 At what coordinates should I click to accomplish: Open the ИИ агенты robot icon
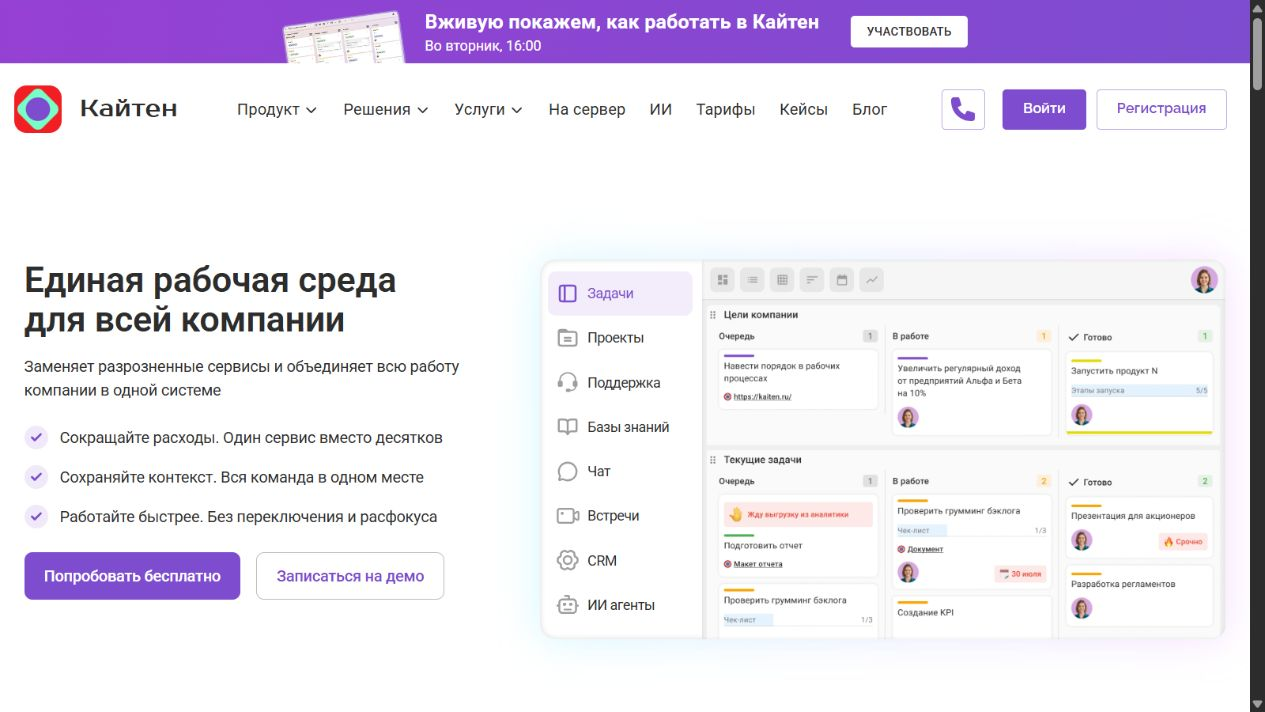tap(567, 605)
